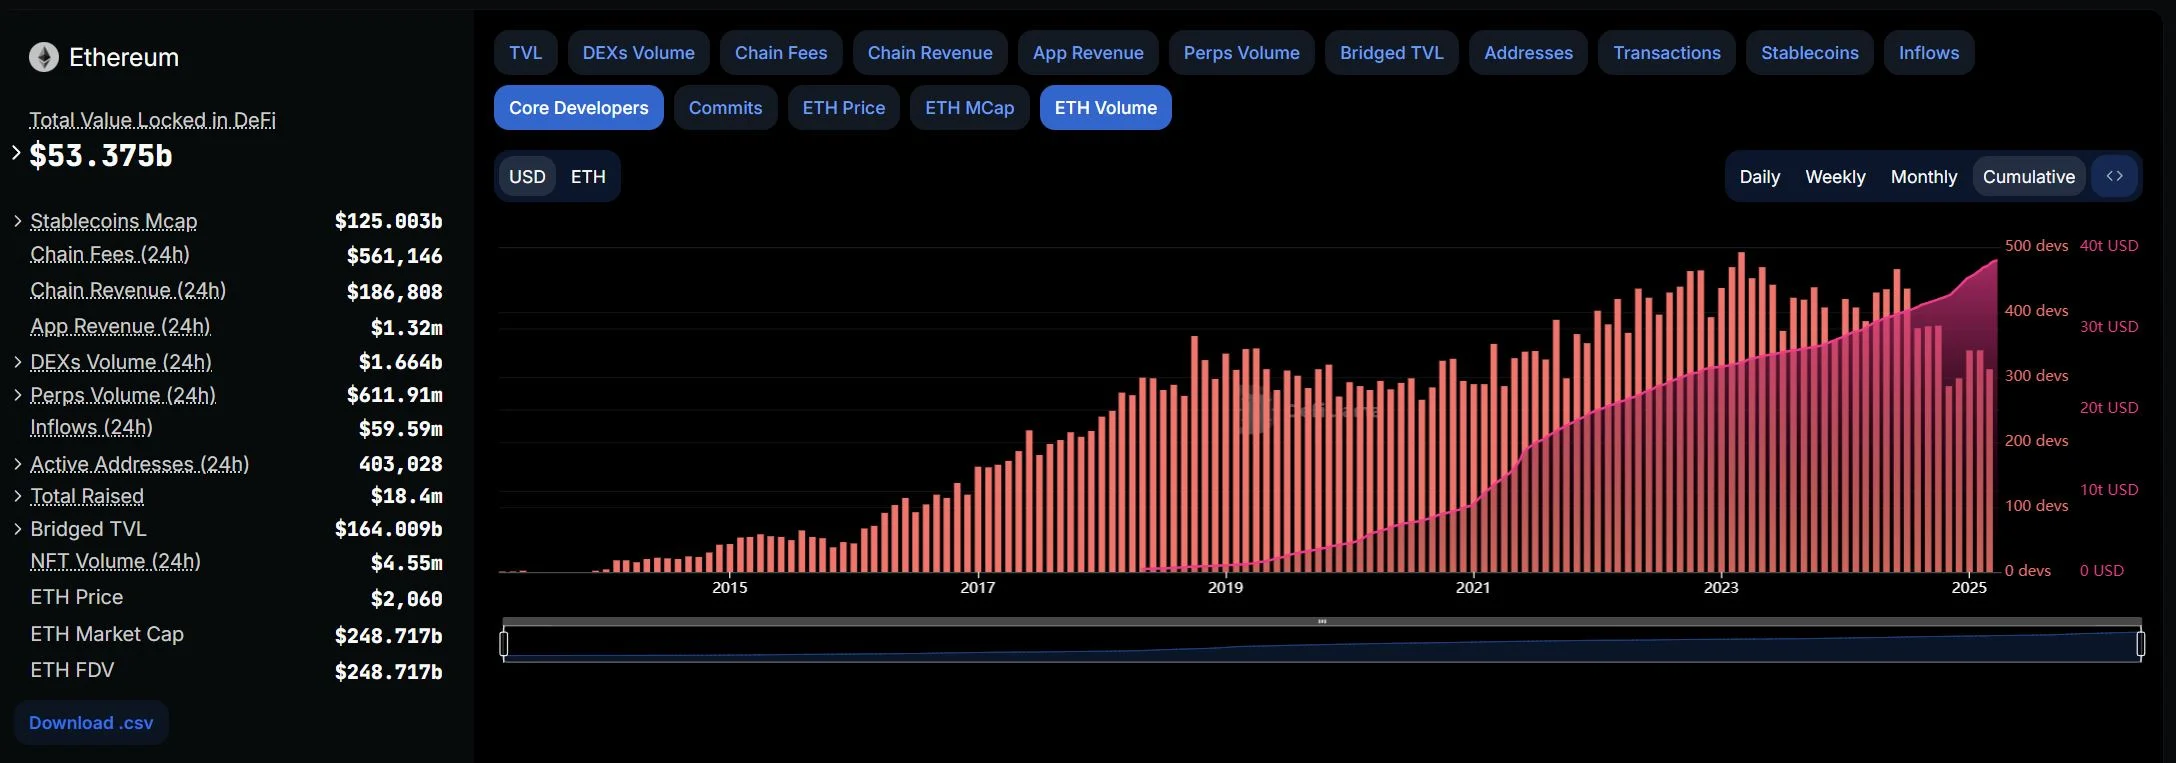Click the right range slider handle
Screen dimensions: 2176x763
tap(2140, 643)
